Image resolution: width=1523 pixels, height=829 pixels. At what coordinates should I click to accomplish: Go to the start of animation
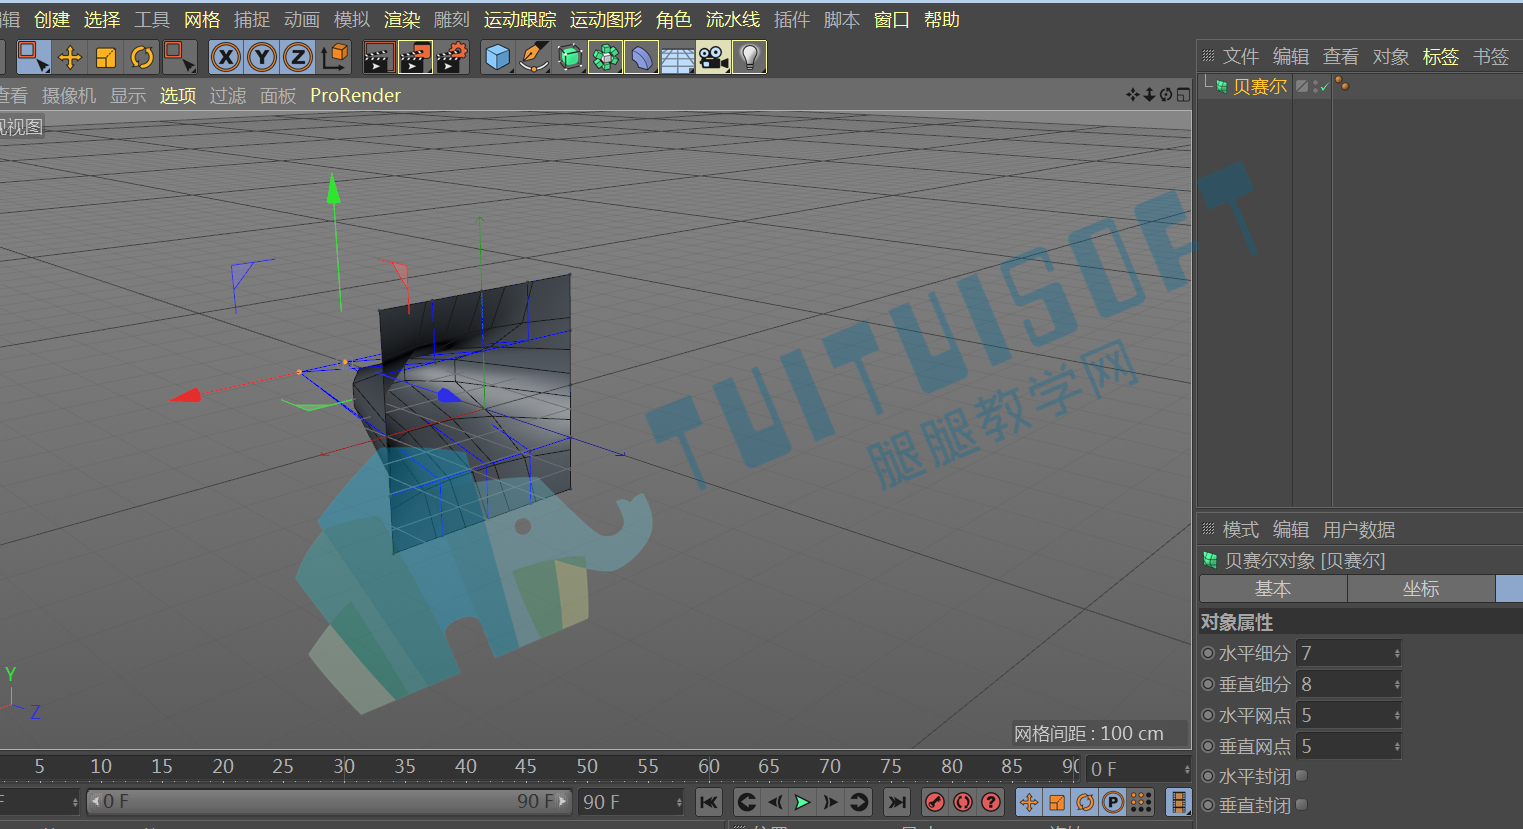coord(709,802)
